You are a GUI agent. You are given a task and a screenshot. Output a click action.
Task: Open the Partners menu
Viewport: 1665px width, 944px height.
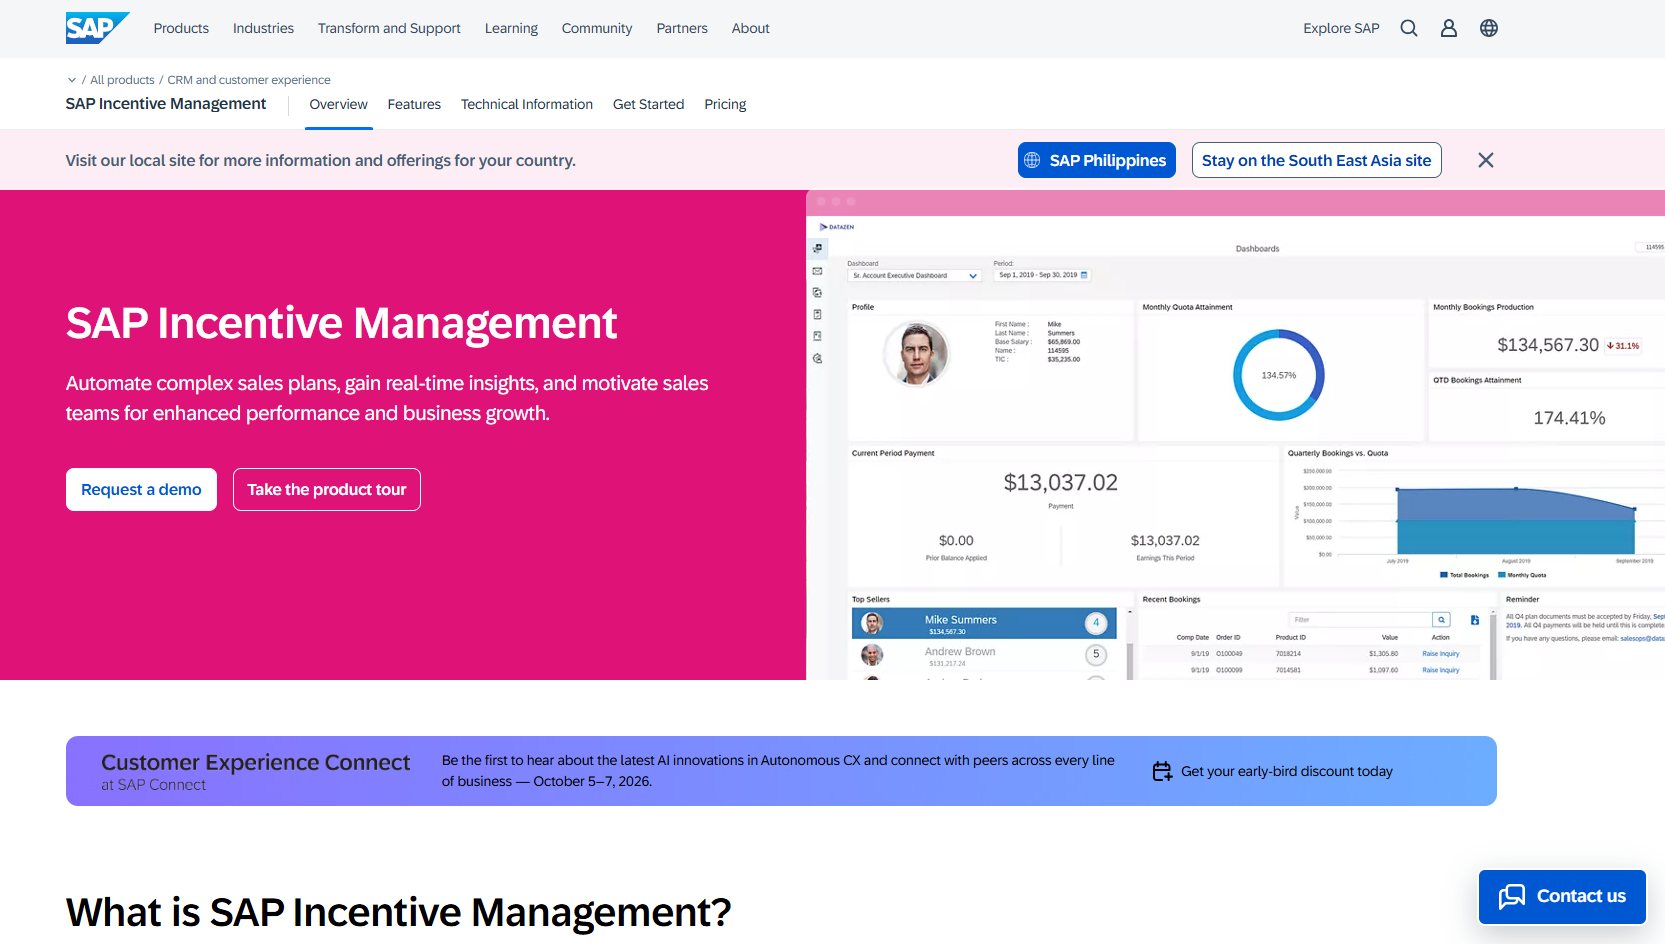(x=682, y=28)
